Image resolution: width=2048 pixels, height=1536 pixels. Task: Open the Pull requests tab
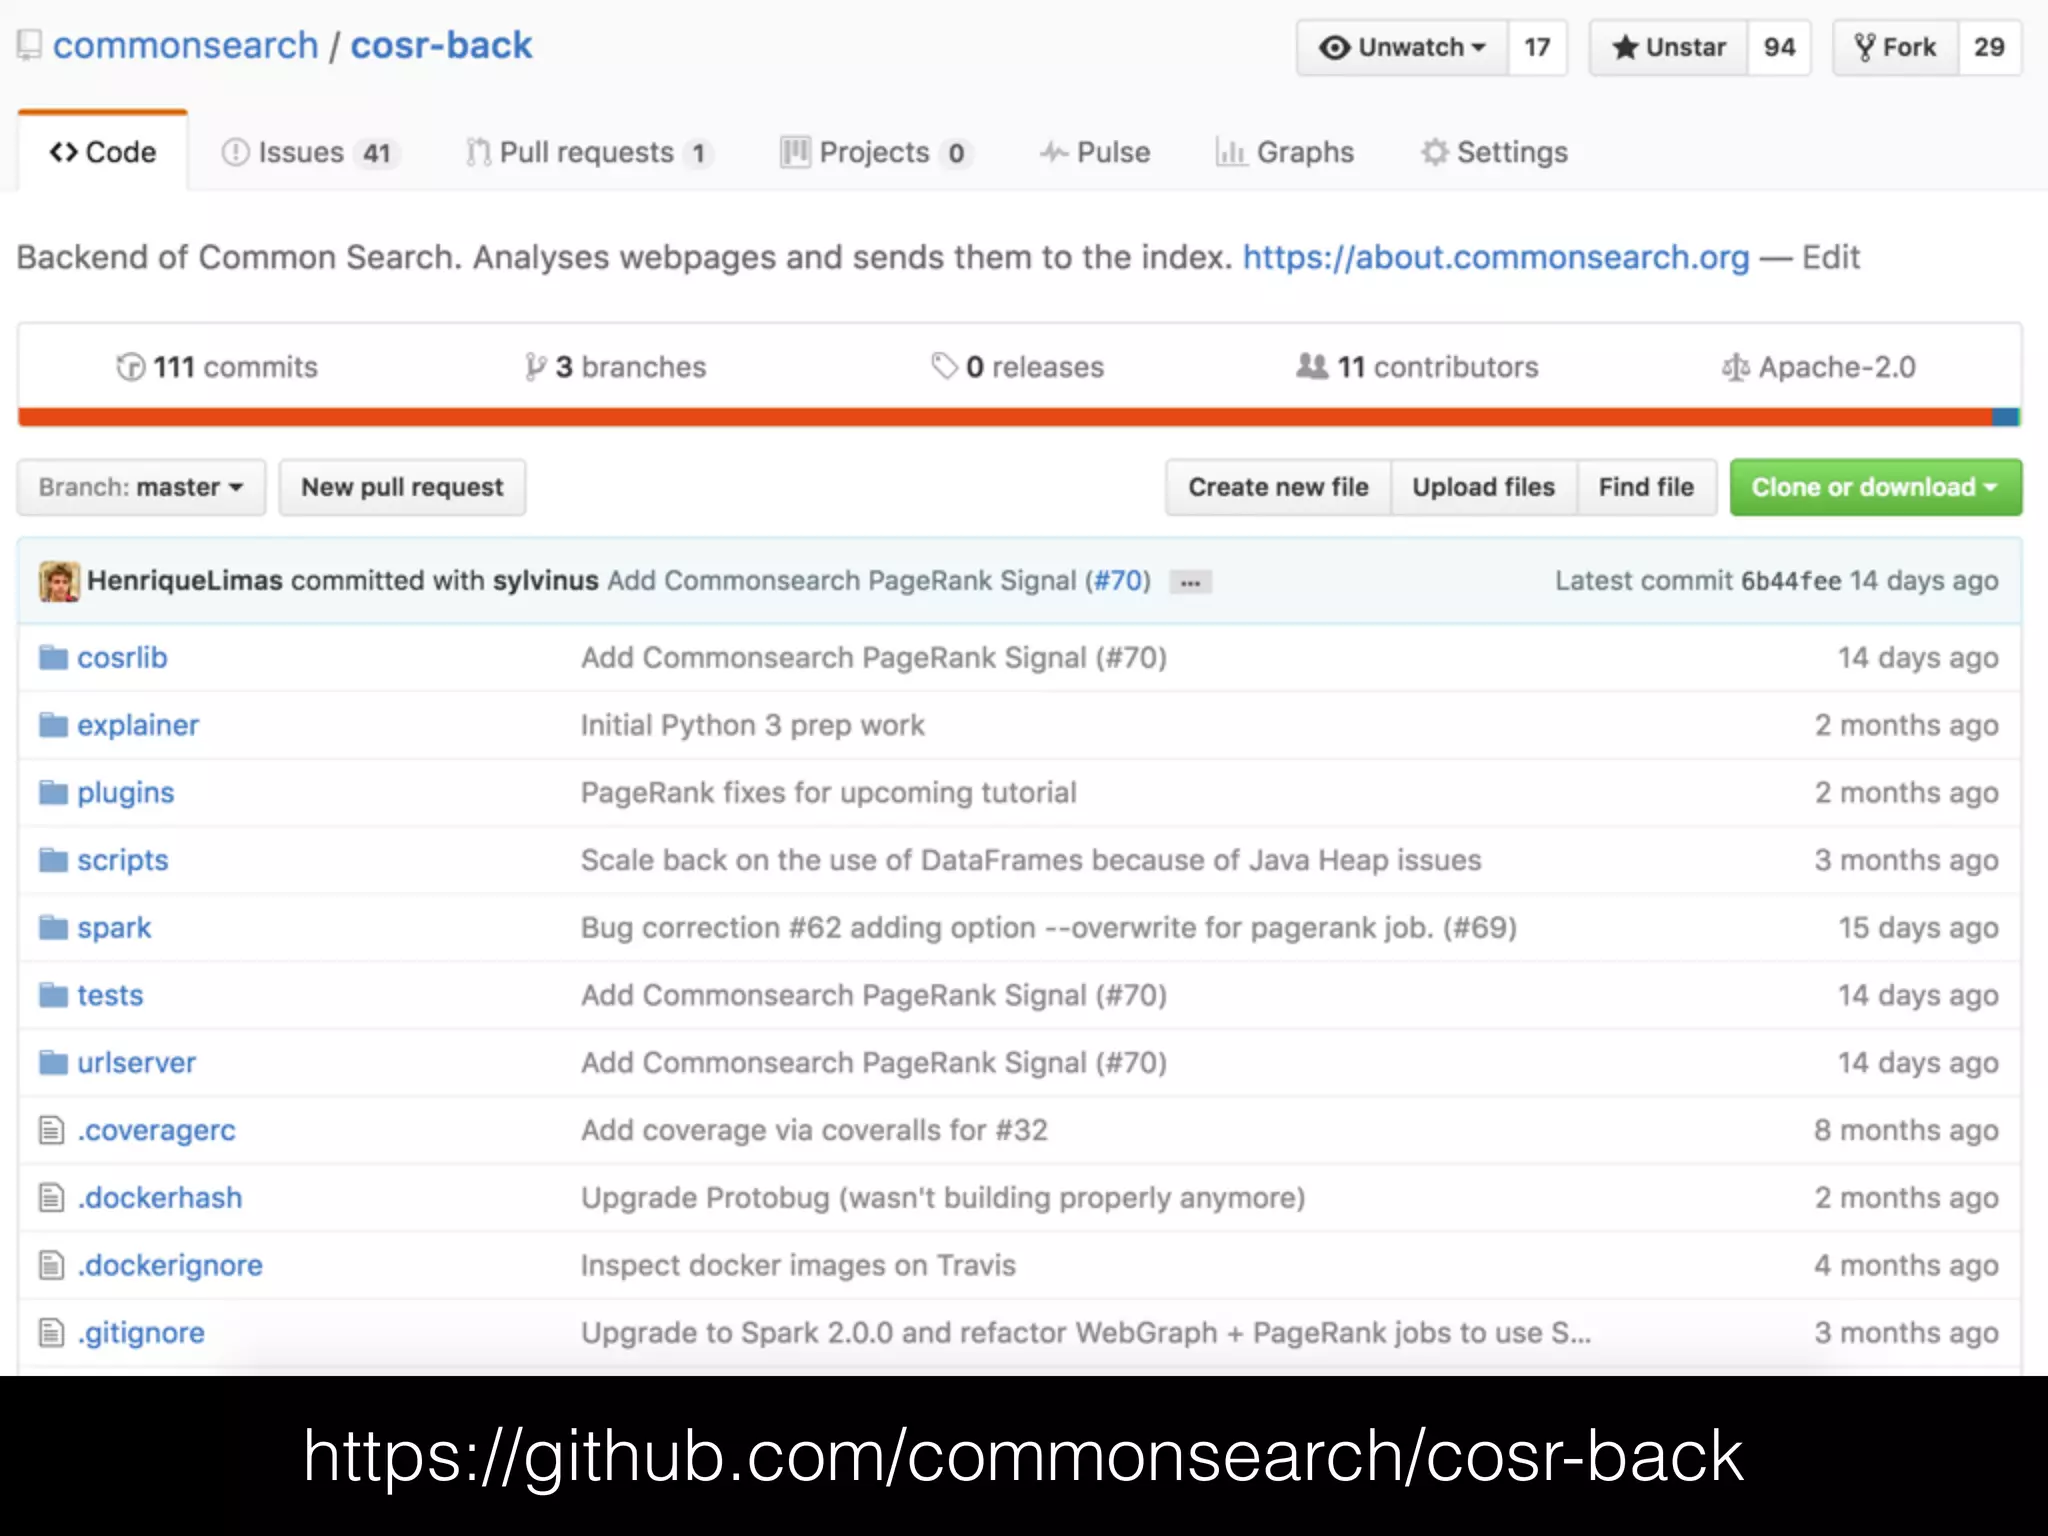589,152
